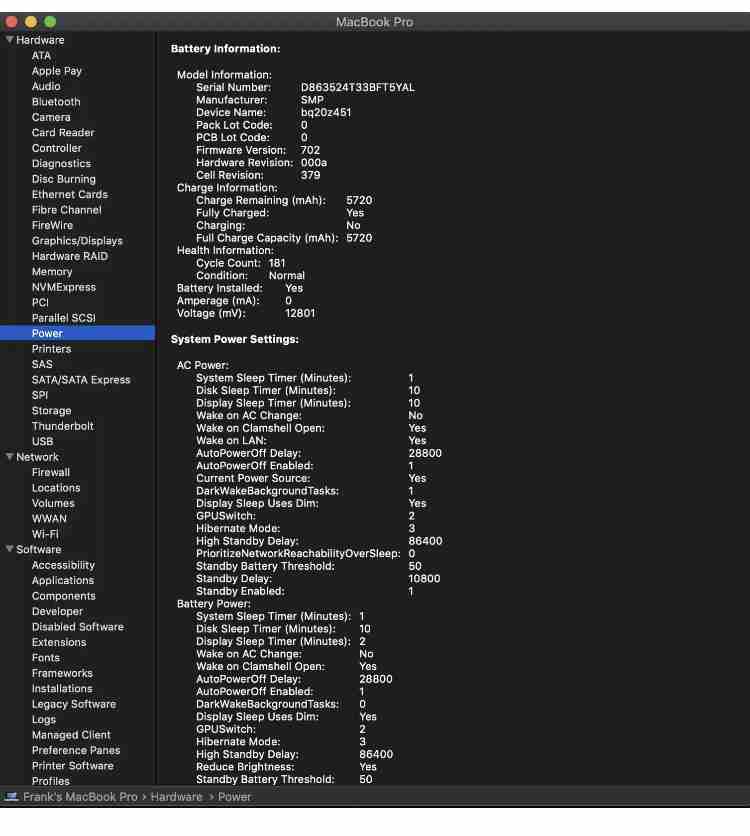Screen dimensions: 750x836
Task: Click the battery serial number D863524T33BFT5YAL
Action: point(358,87)
